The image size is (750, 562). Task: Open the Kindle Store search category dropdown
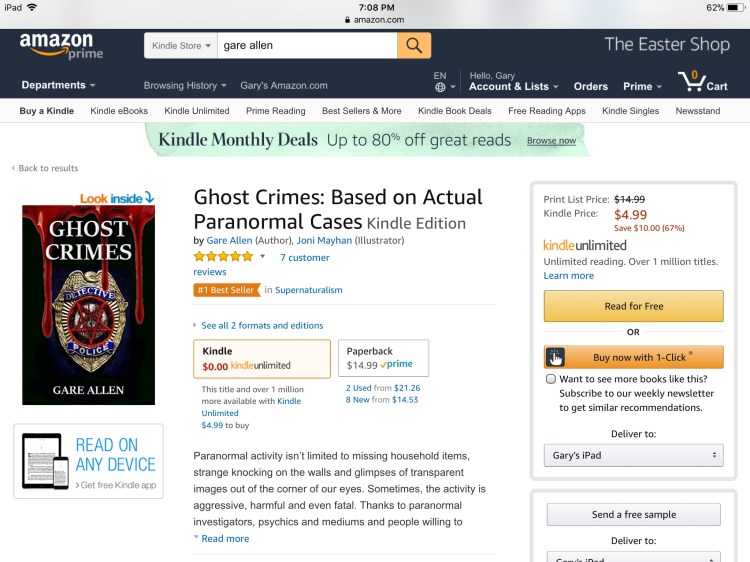coord(181,45)
